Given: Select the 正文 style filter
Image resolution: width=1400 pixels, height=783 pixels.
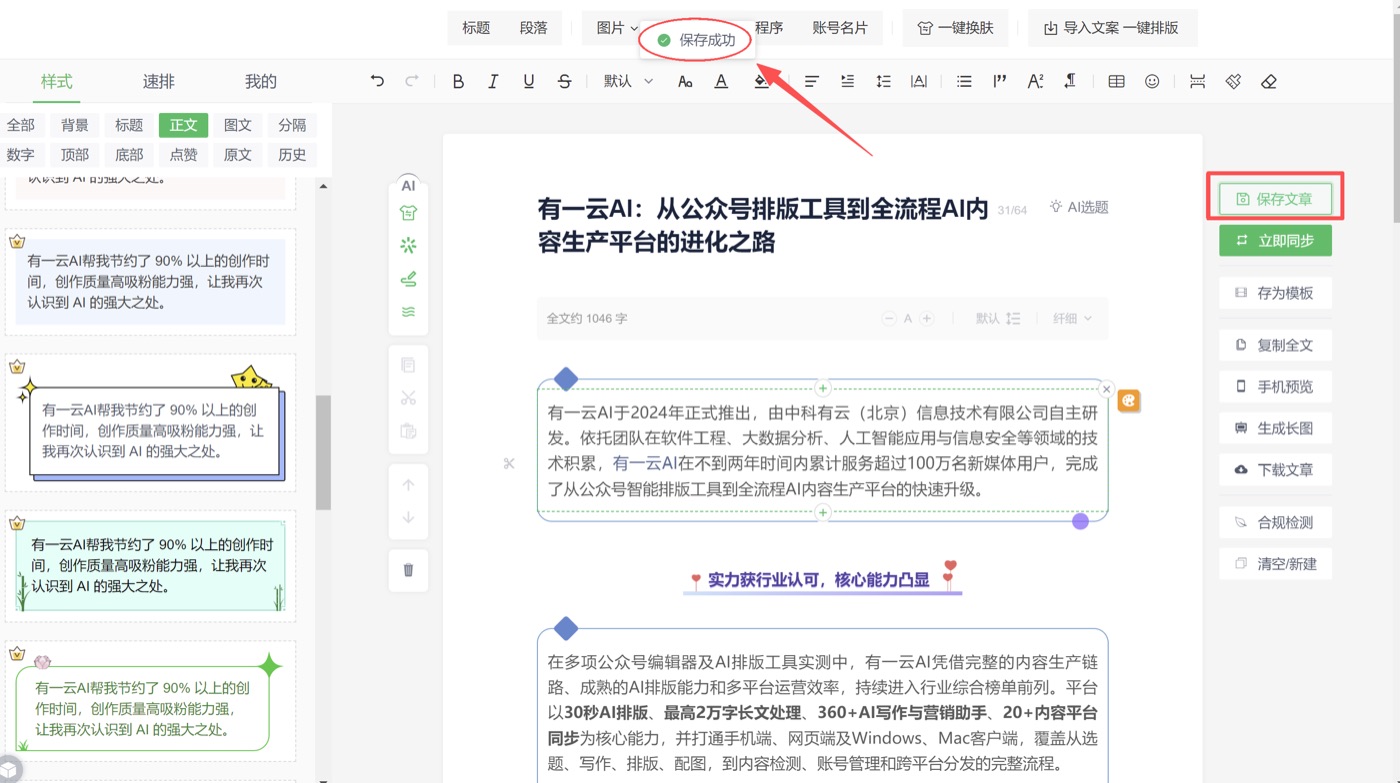Looking at the screenshot, I should tap(183, 125).
